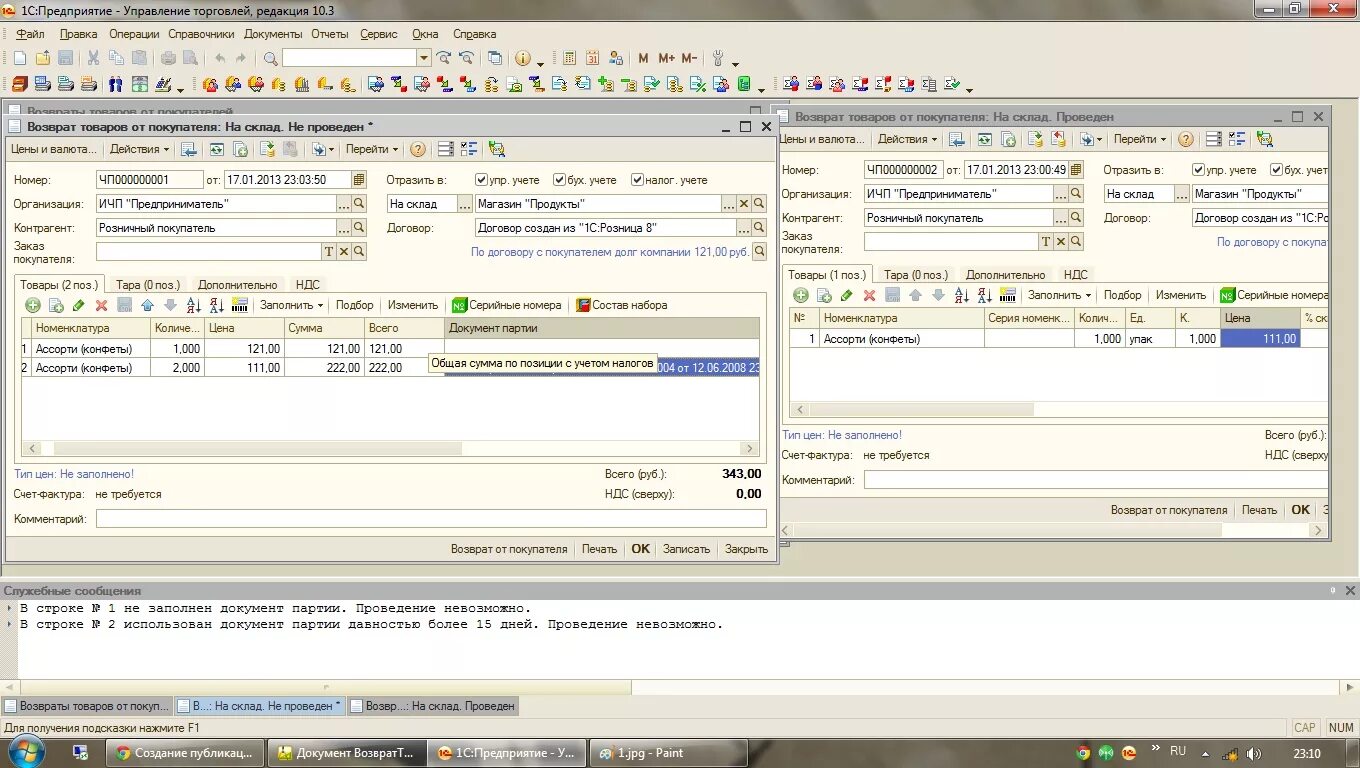Open the Сервис menu

(379, 34)
